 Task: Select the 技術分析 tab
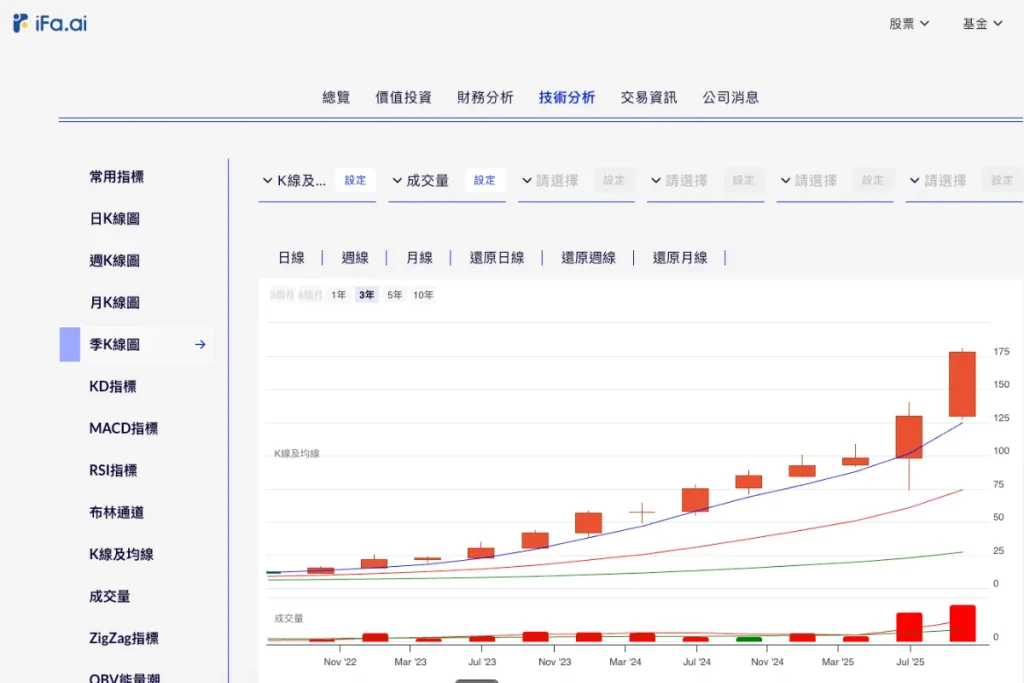pyautogui.click(x=567, y=97)
